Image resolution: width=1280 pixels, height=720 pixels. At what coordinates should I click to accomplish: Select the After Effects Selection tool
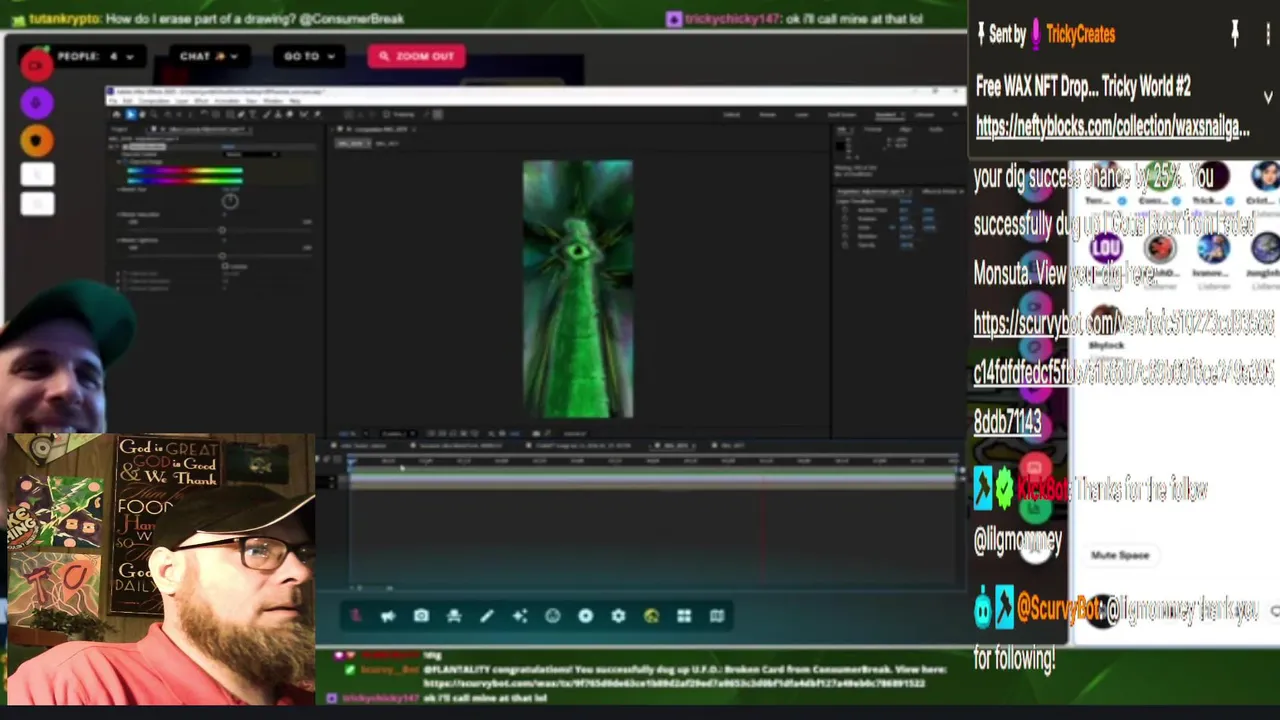click(x=130, y=114)
